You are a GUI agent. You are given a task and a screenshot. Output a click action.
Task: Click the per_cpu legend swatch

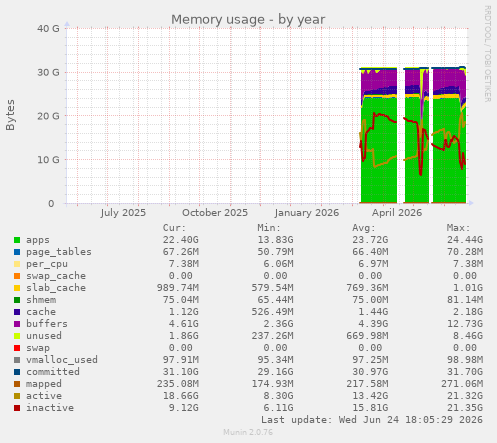click(17, 264)
